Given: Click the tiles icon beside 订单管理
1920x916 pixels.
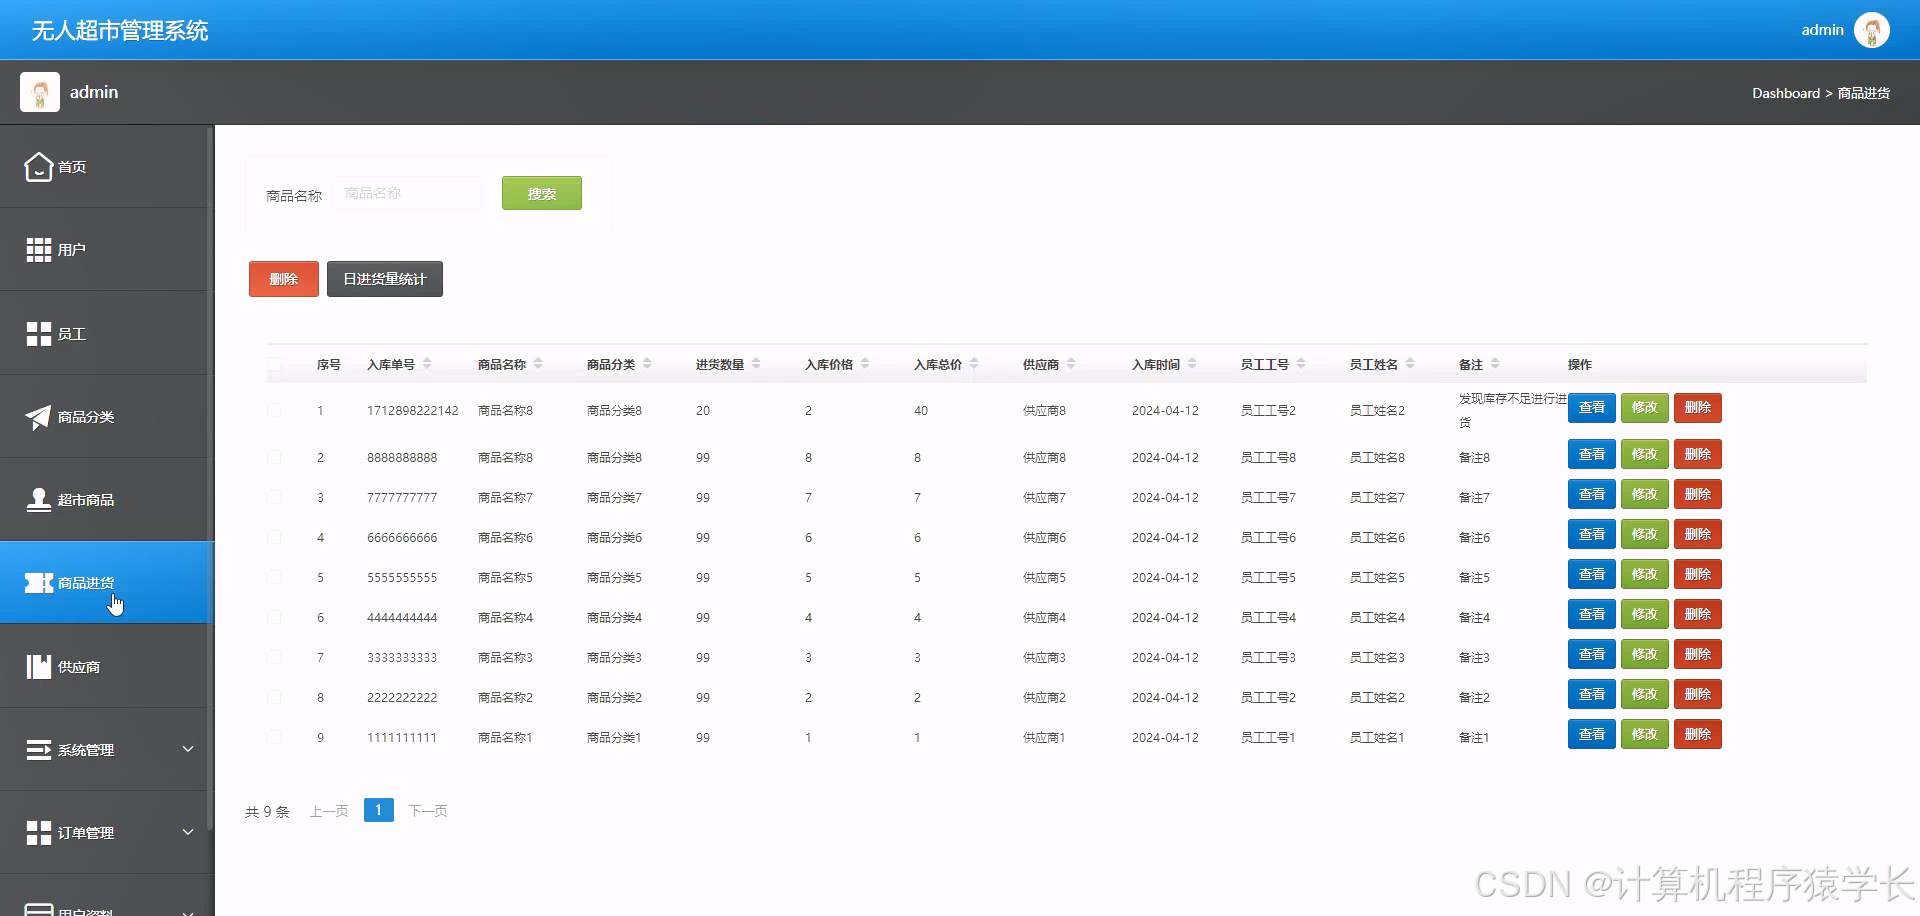Looking at the screenshot, I should click(39, 833).
